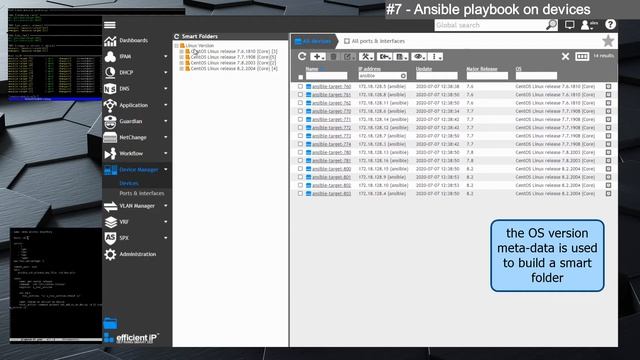Check the box for ansible-target-761
The width and height of the screenshot is (640, 360).
click(x=300, y=95)
